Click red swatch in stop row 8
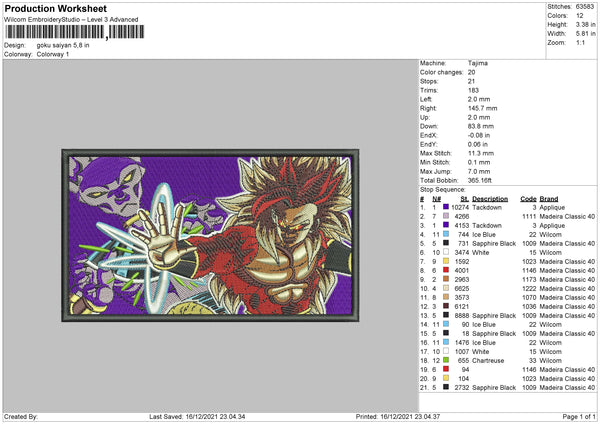Screen dimensions: 600x424 pos(446,270)
